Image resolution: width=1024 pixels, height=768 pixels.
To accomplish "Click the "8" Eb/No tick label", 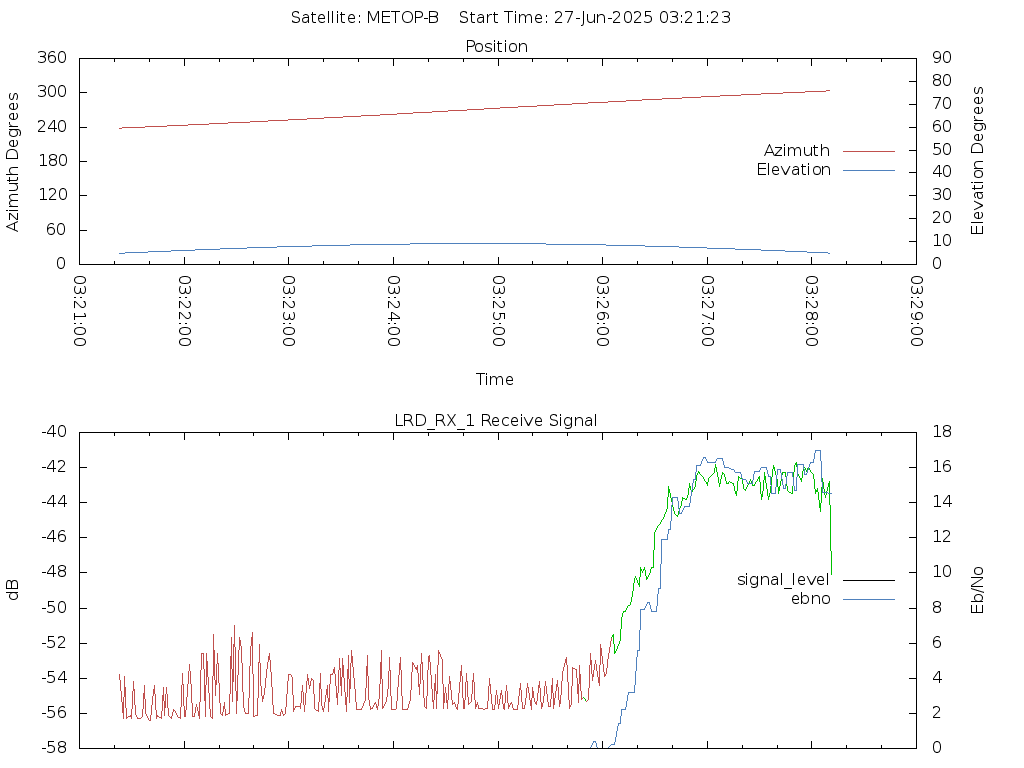I will [937, 608].
